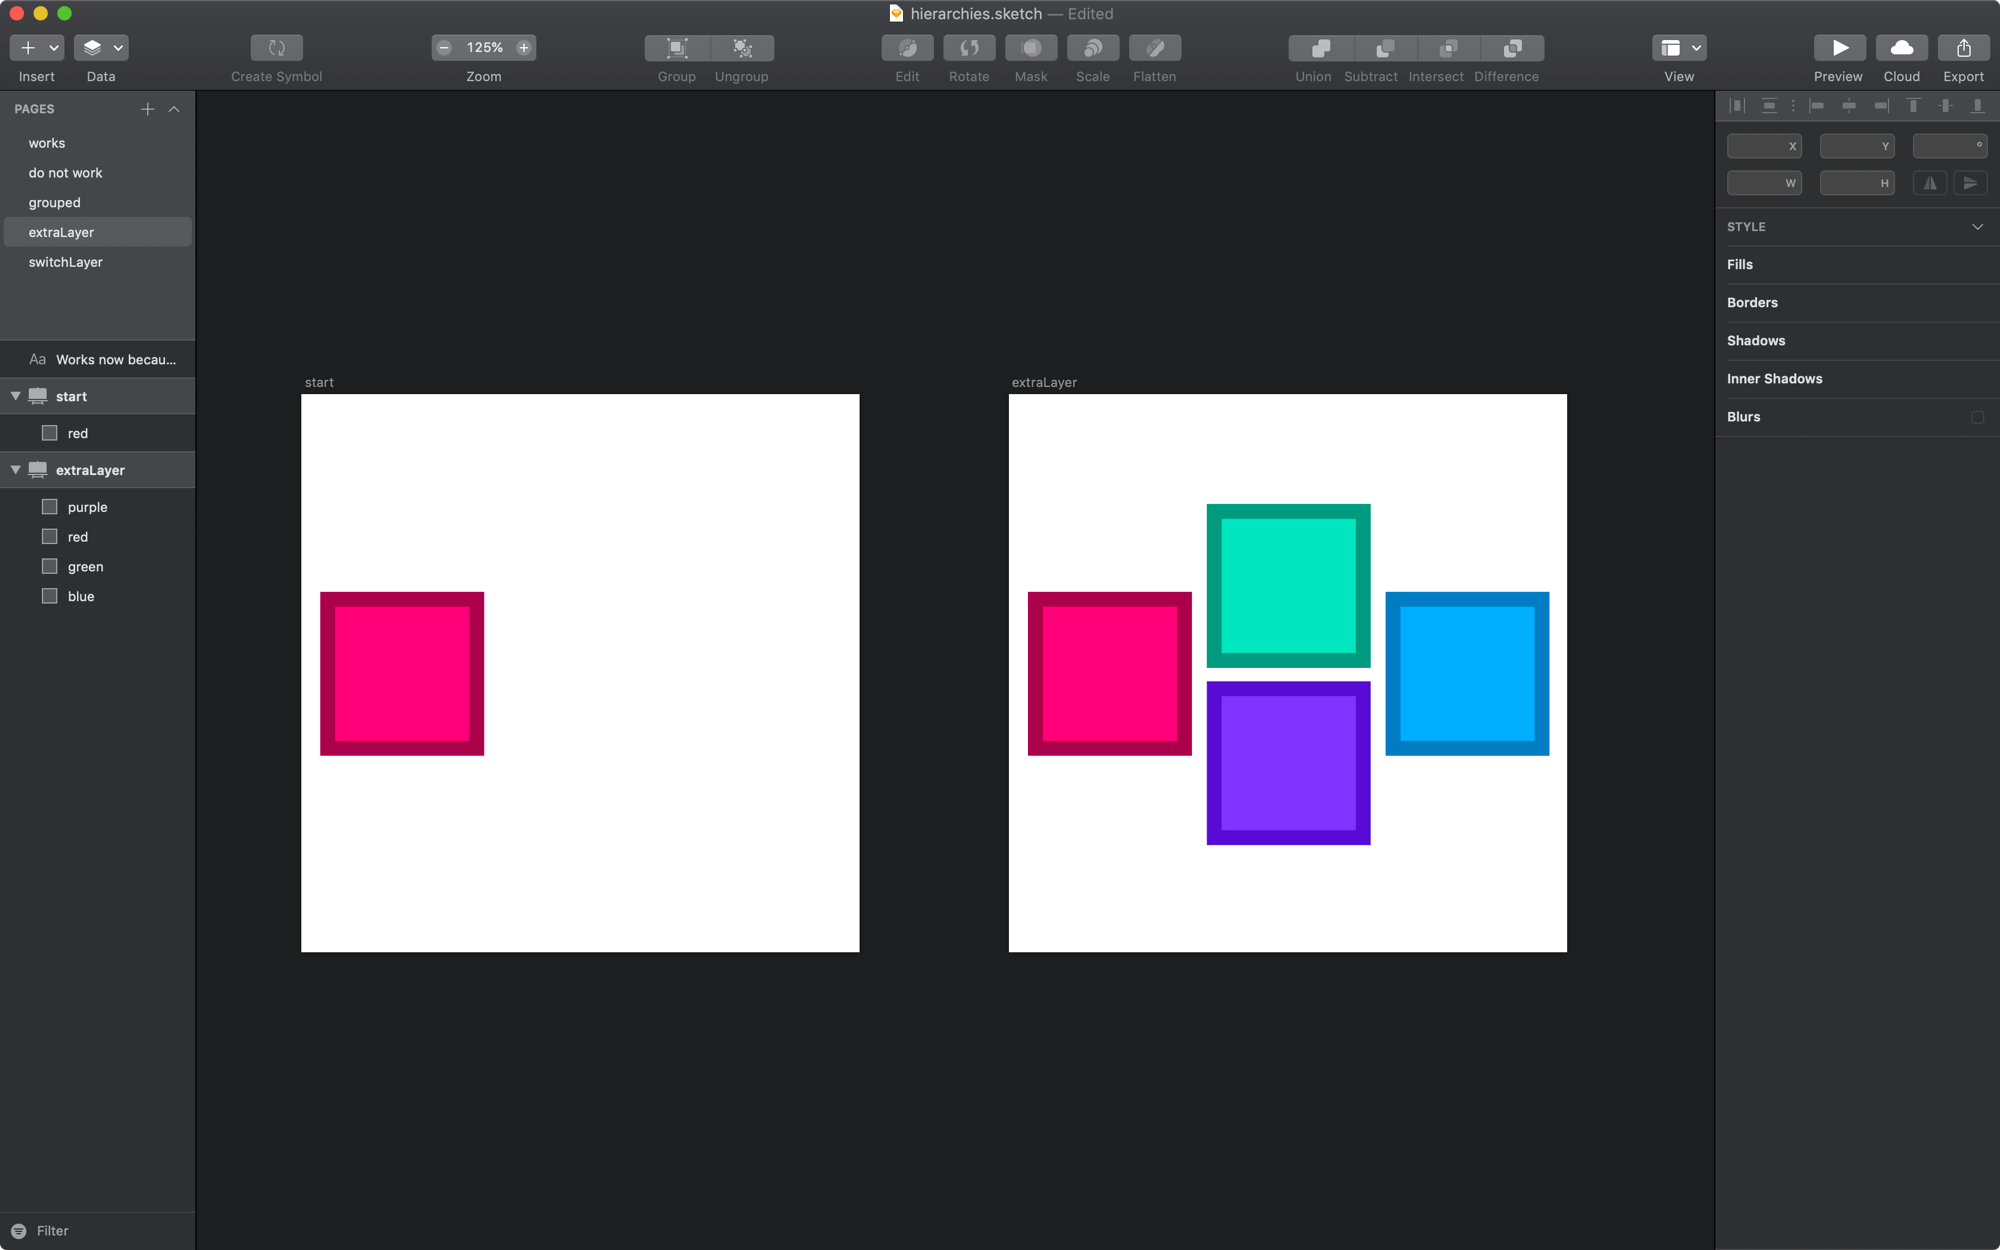Select the extraLayer page

97,232
